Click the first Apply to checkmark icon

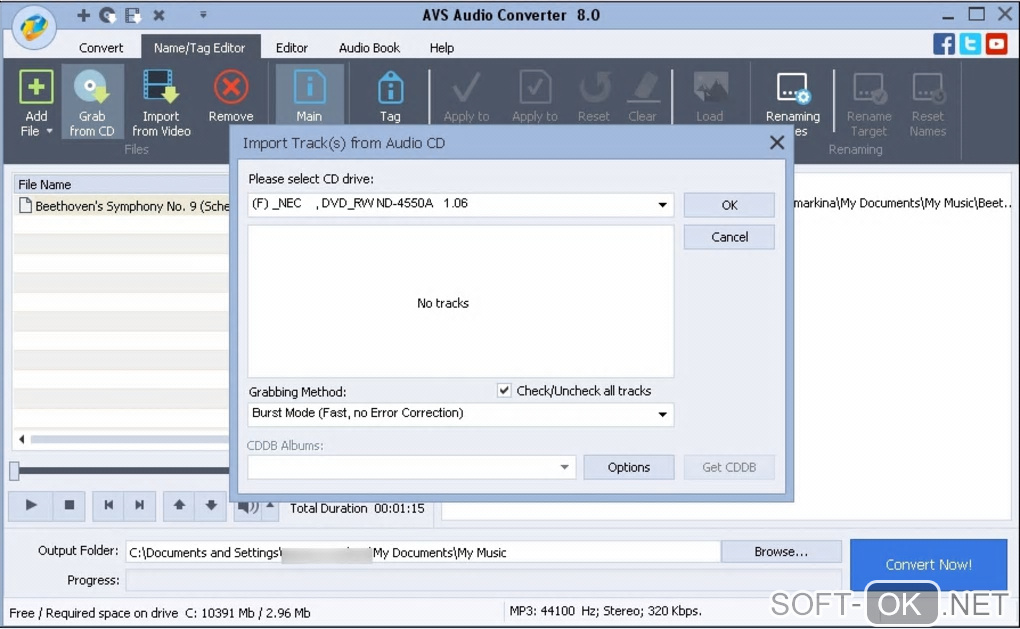click(x=466, y=88)
